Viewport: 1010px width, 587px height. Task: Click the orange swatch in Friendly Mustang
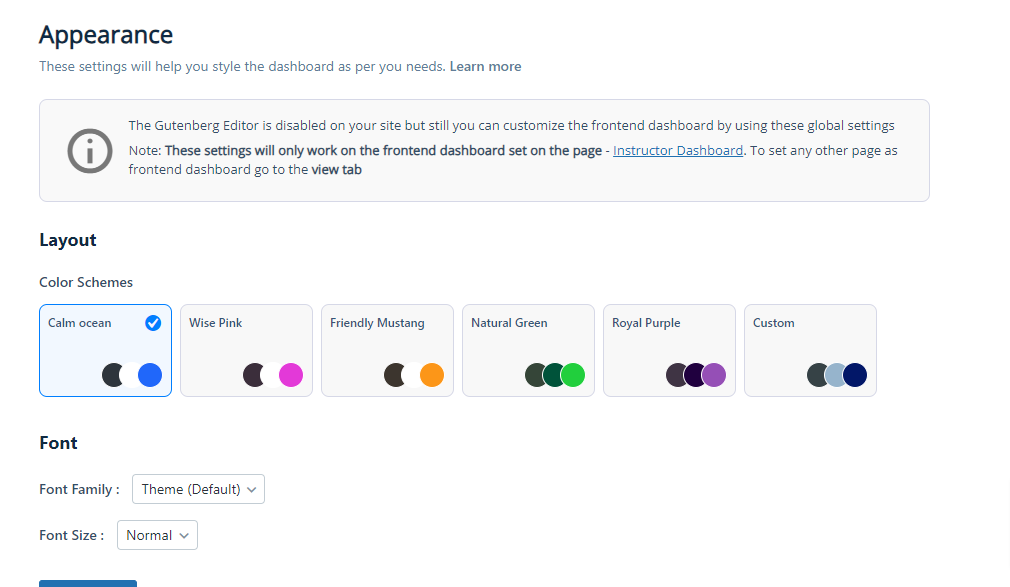click(x=432, y=375)
